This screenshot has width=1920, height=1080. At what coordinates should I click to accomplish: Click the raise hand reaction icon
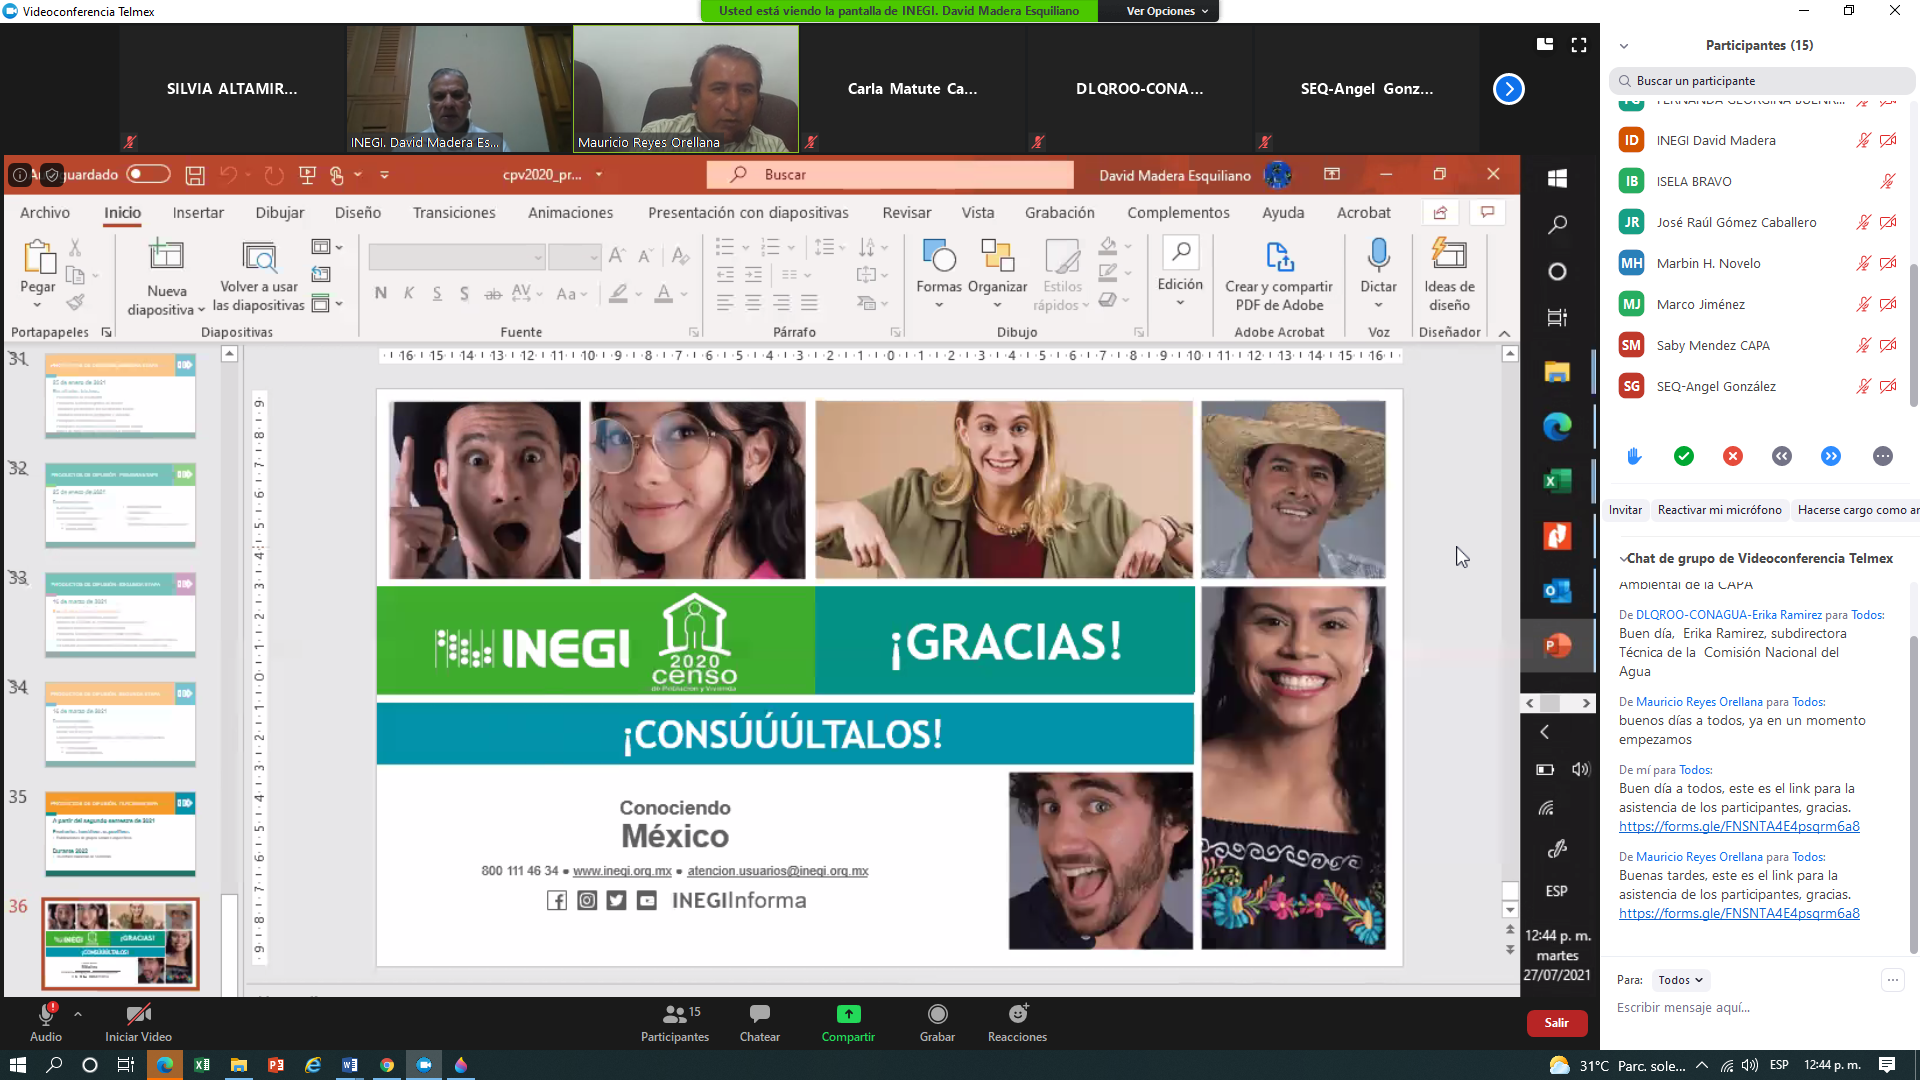pos(1634,456)
